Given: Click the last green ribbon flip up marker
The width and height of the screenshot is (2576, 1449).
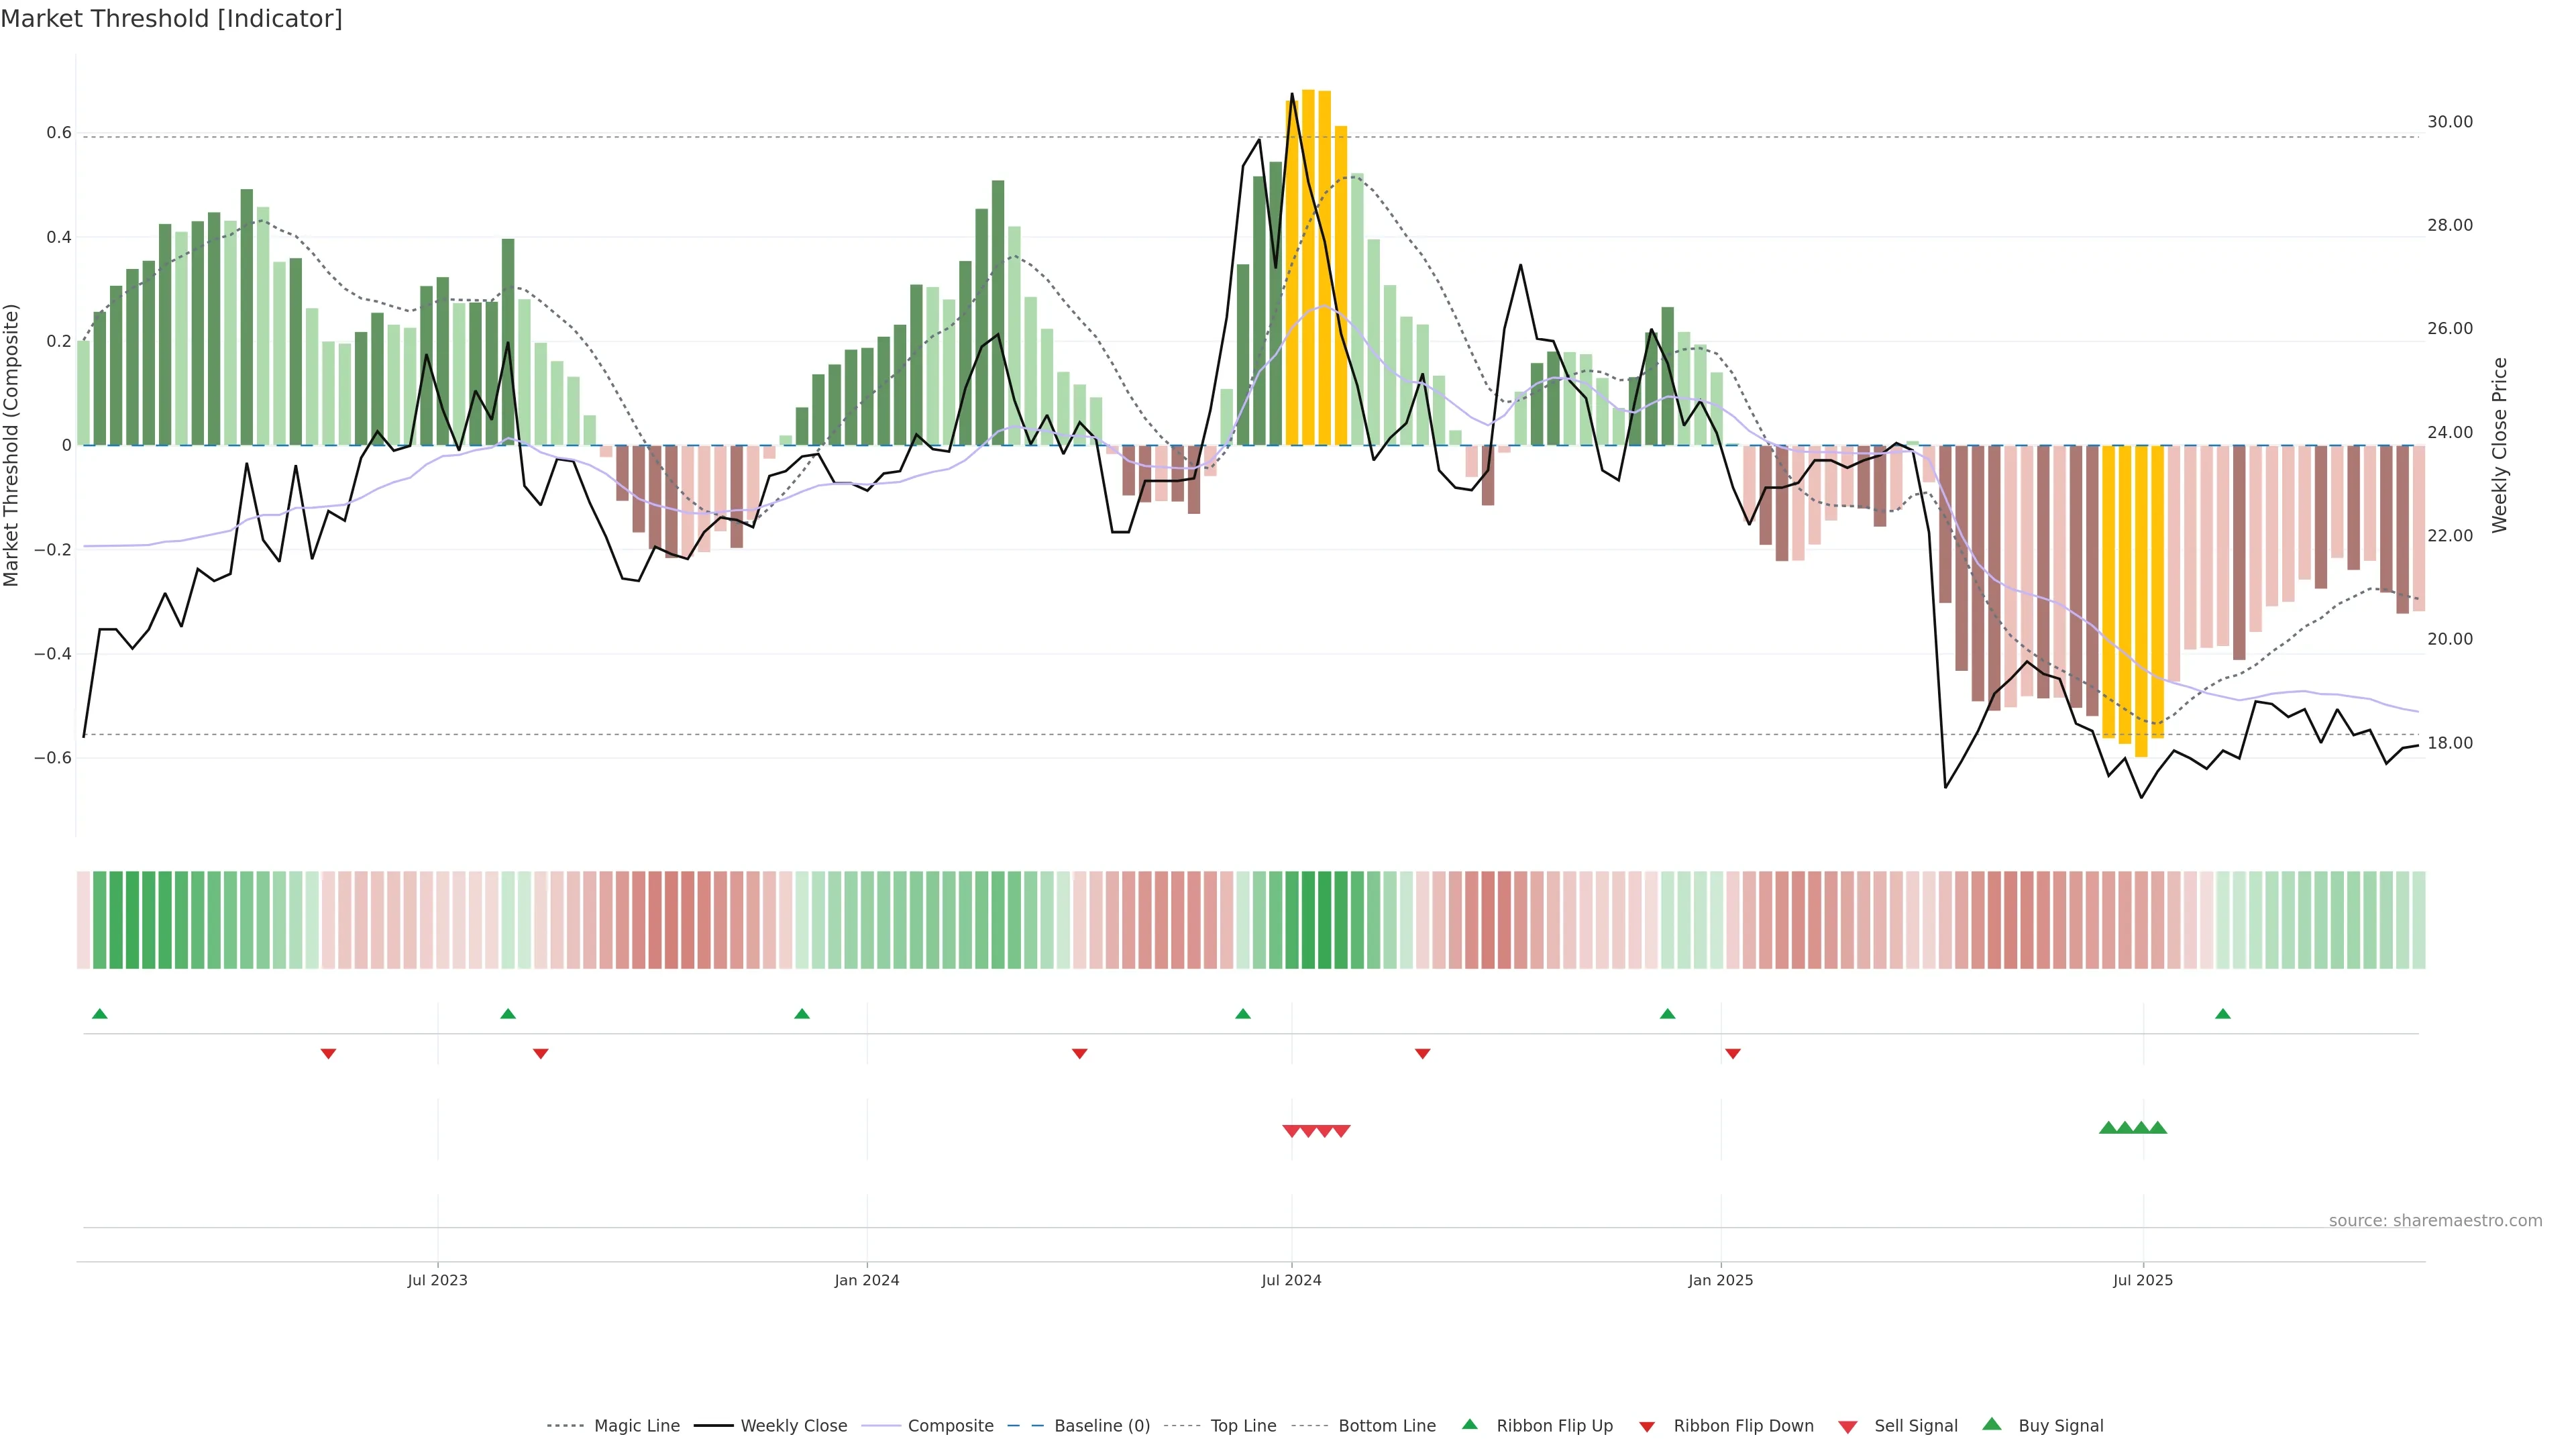Looking at the screenshot, I should (2222, 1014).
